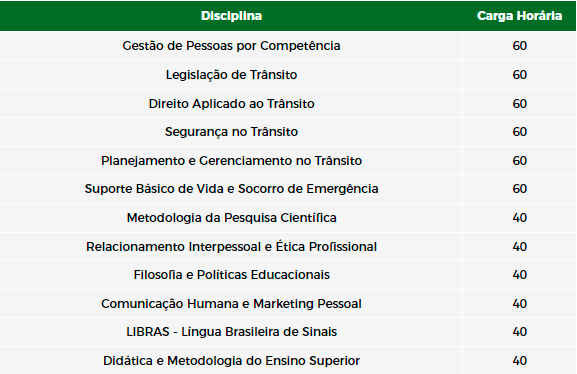Click the 60 hours for Segurança no Trânsito
The height and width of the screenshot is (374, 577).
coord(519,132)
